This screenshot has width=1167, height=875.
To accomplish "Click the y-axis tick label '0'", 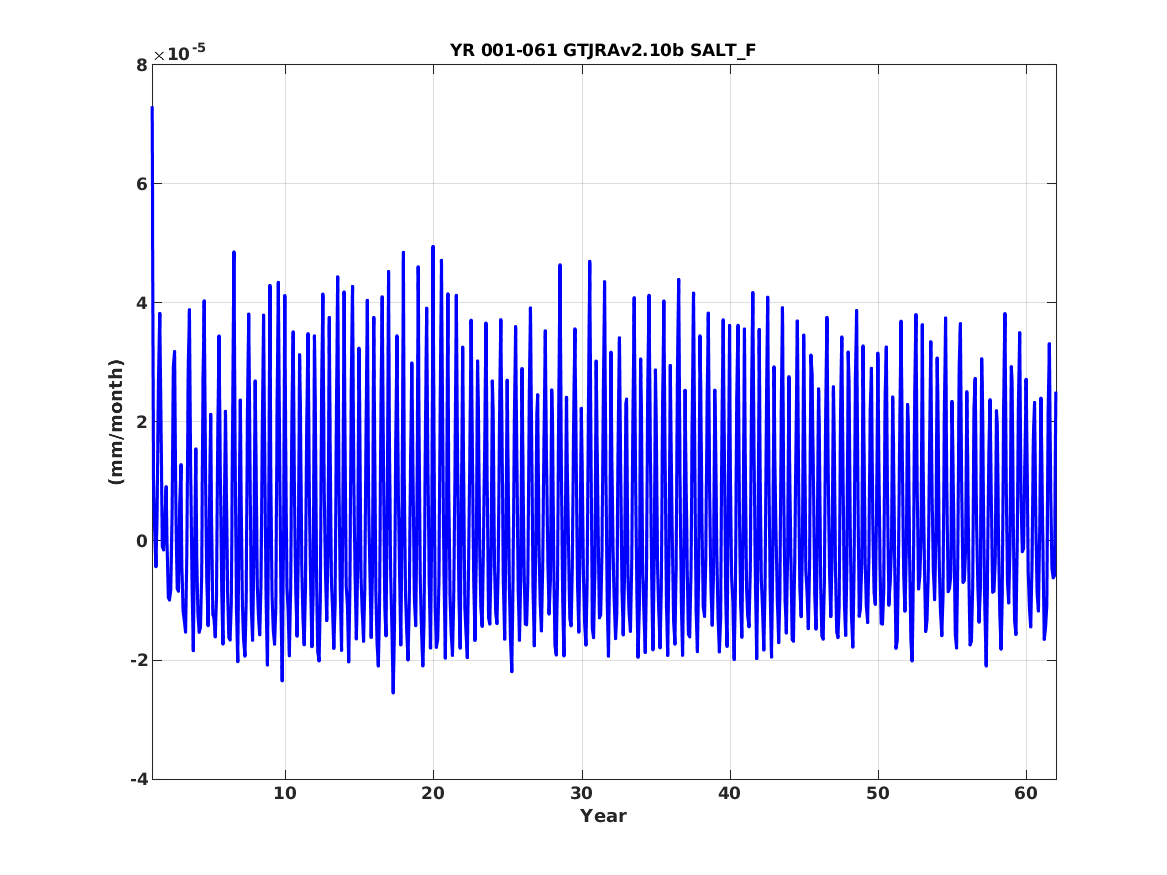I will tap(141, 541).
